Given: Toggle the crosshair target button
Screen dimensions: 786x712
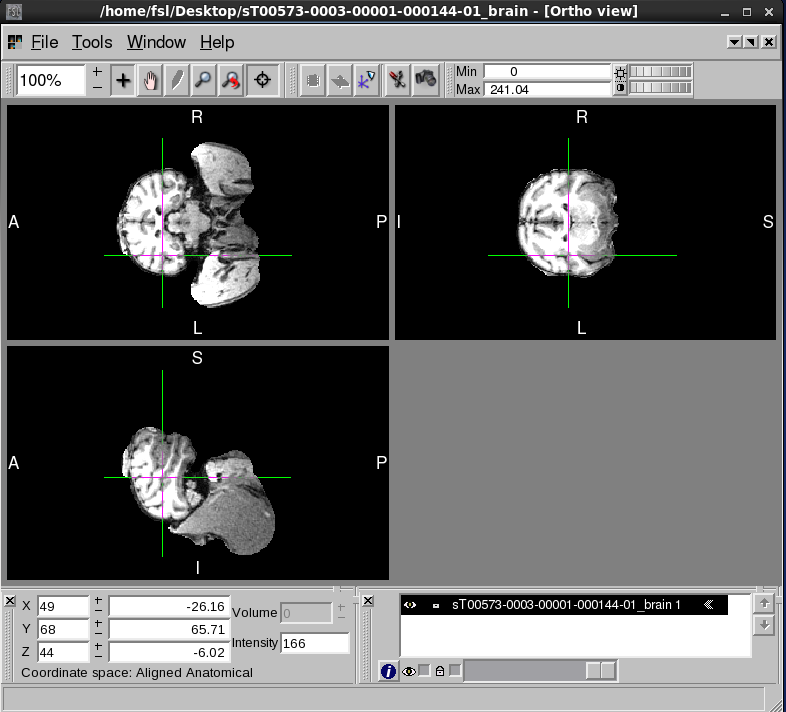Looking at the screenshot, I should [x=262, y=80].
